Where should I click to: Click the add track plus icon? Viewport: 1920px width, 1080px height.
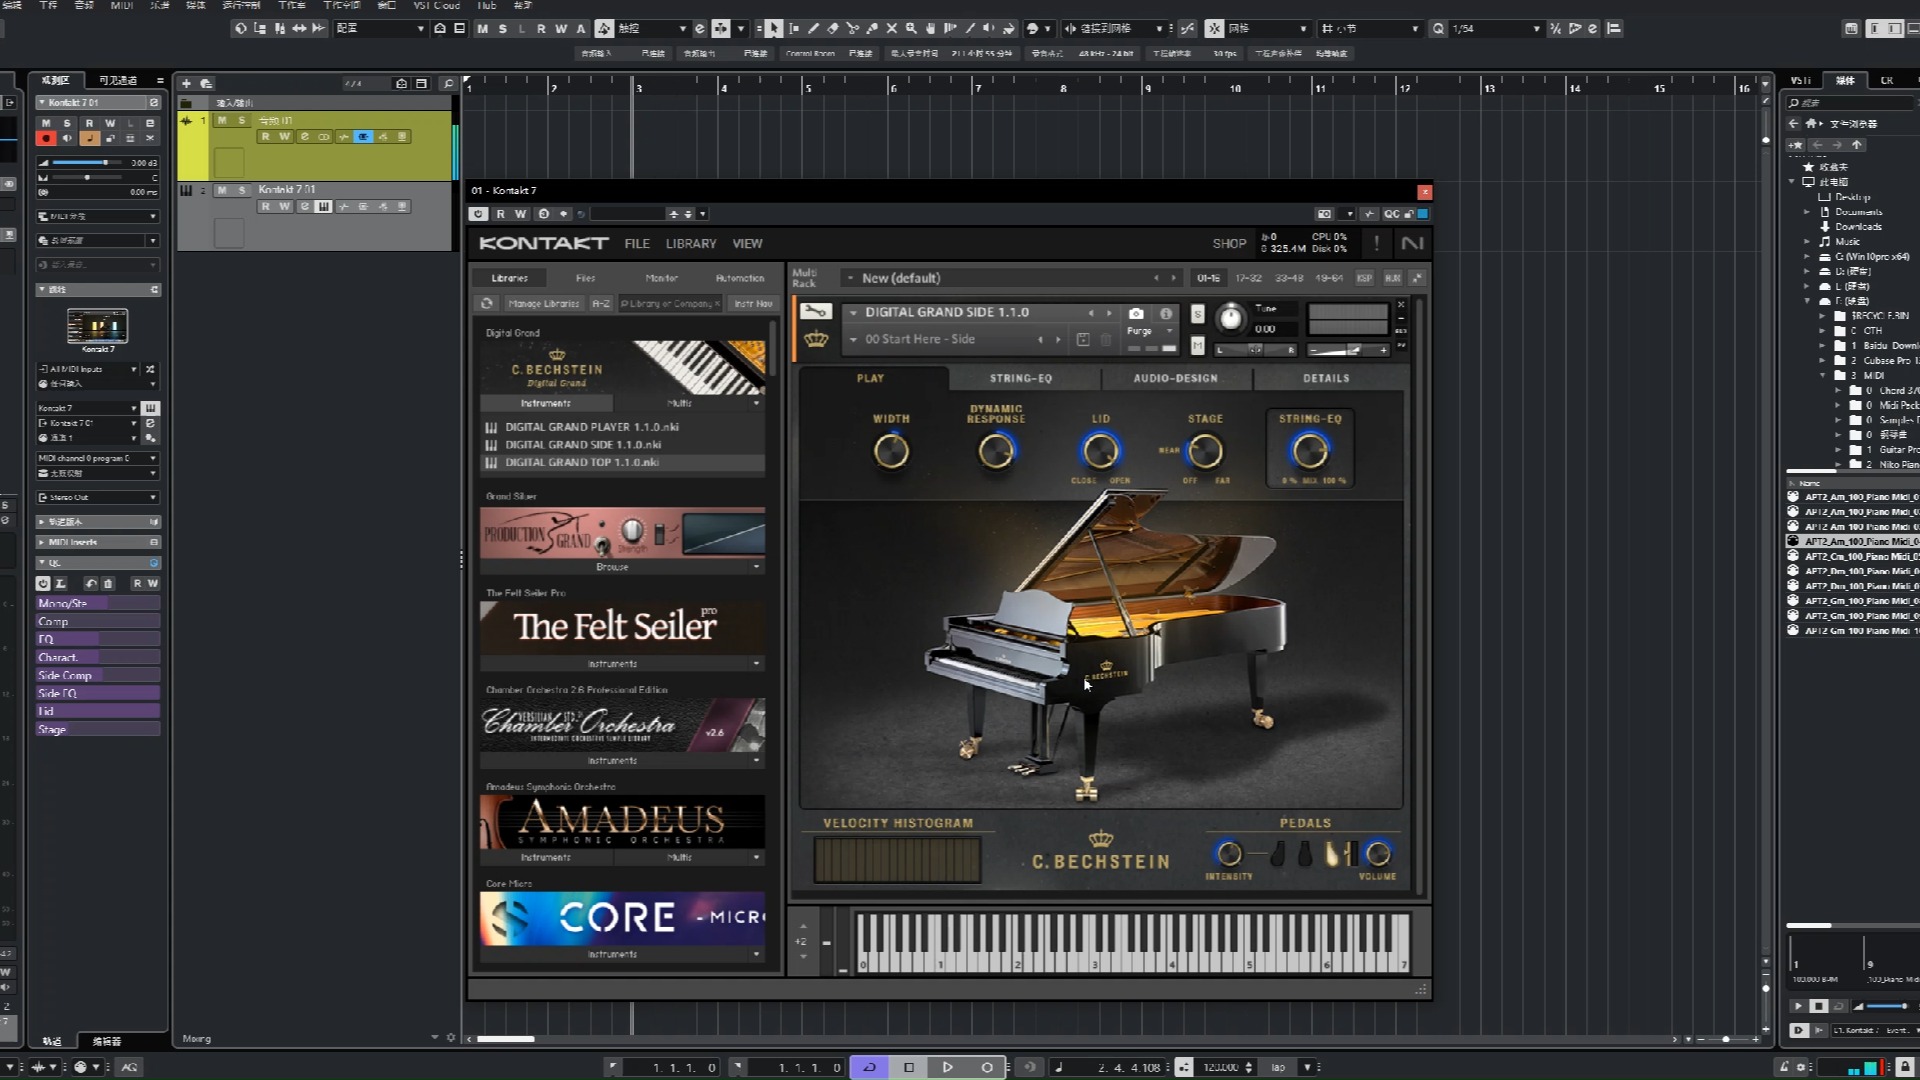[x=186, y=83]
